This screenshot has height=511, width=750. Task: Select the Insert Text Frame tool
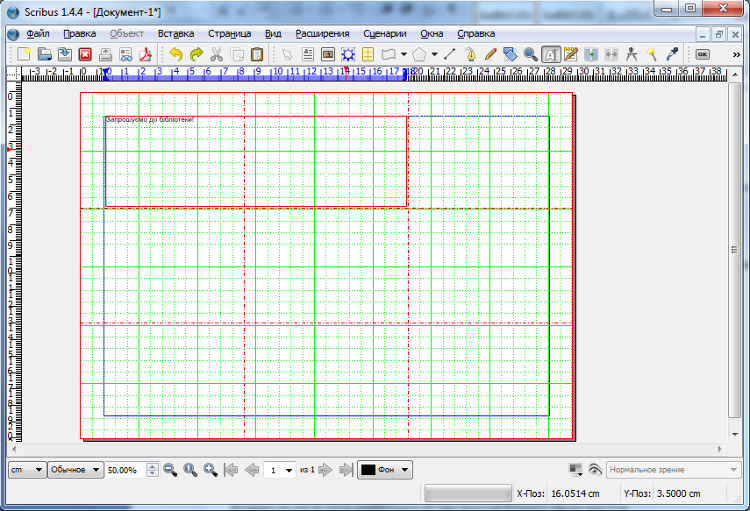click(x=308, y=54)
